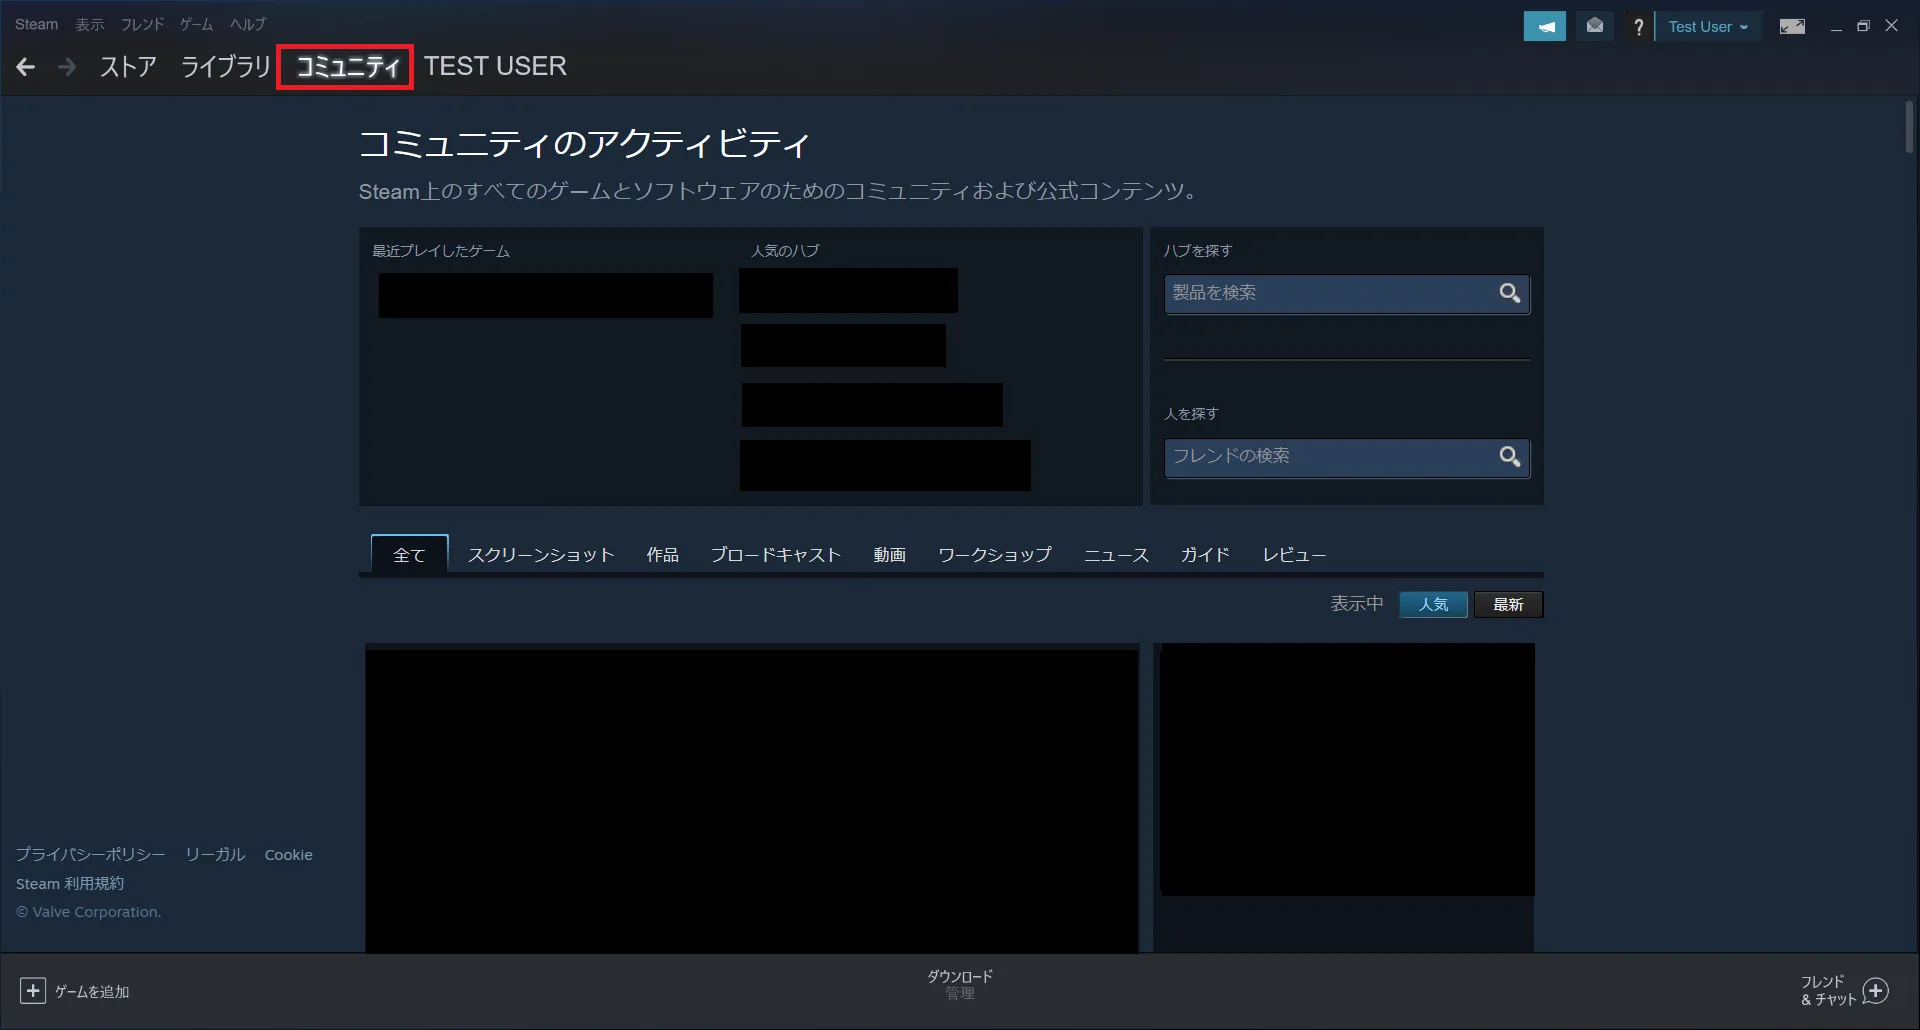This screenshot has width=1920, height=1030.
Task: Open the 表示 menu
Action: pyautogui.click(x=90, y=24)
